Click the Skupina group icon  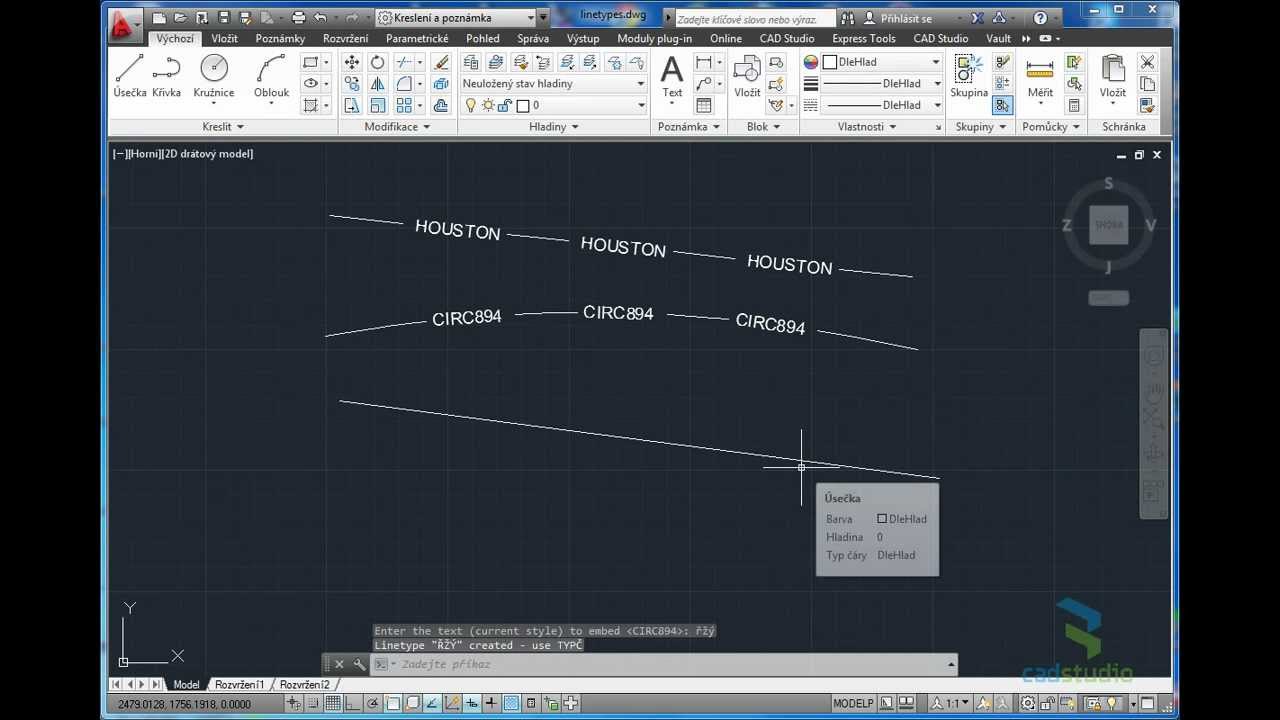(968, 76)
